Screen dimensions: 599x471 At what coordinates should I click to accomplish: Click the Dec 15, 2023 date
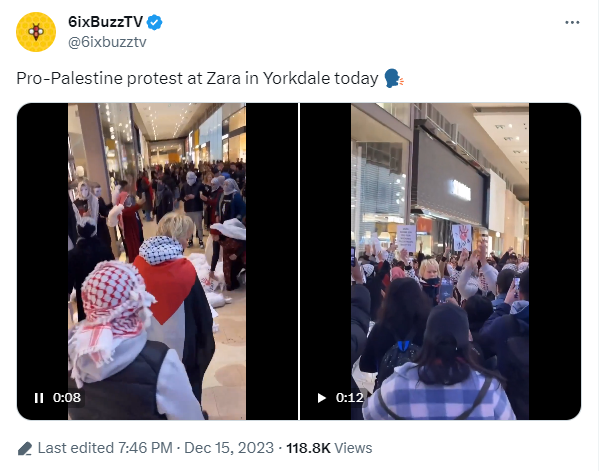[229, 448]
